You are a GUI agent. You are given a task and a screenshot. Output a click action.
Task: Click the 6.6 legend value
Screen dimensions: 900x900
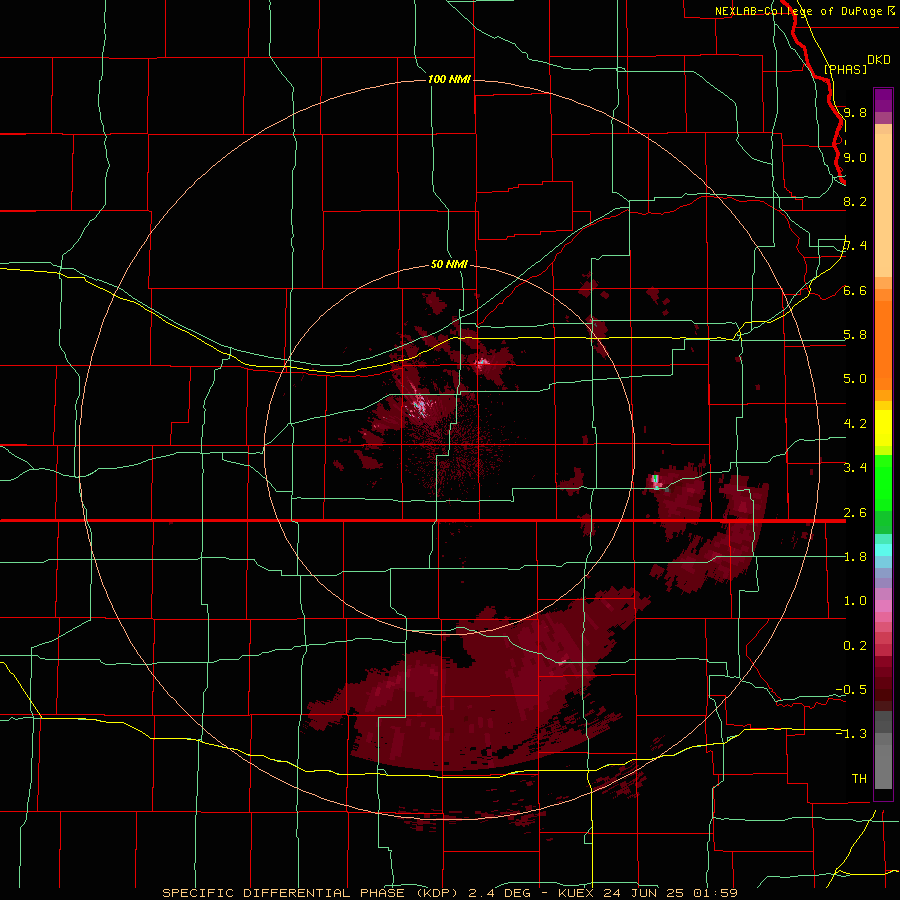(x=855, y=290)
